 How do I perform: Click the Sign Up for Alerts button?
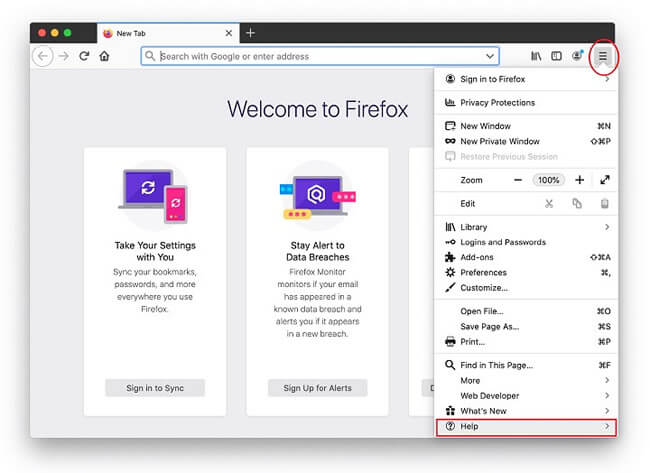(318, 388)
